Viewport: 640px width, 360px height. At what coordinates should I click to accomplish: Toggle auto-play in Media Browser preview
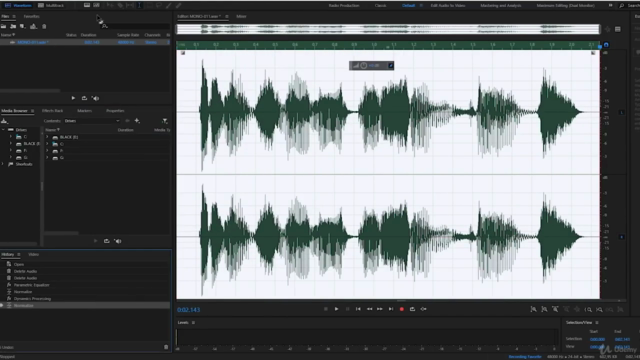point(118,241)
